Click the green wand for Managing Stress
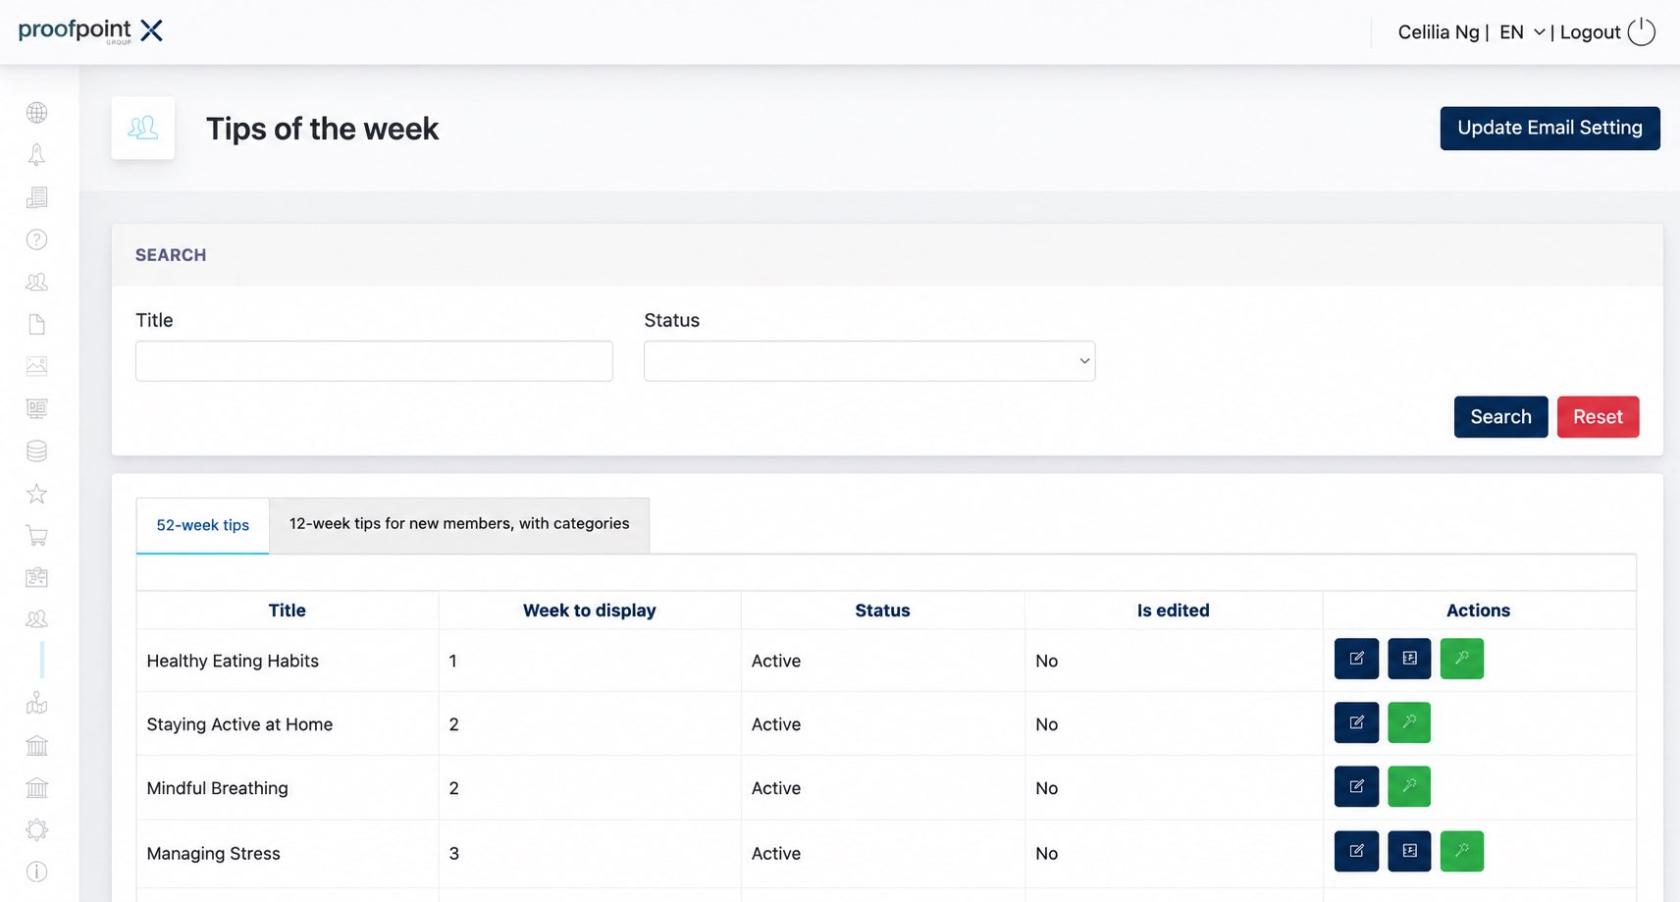Screen dimensions: 1680x902 (x=1462, y=852)
